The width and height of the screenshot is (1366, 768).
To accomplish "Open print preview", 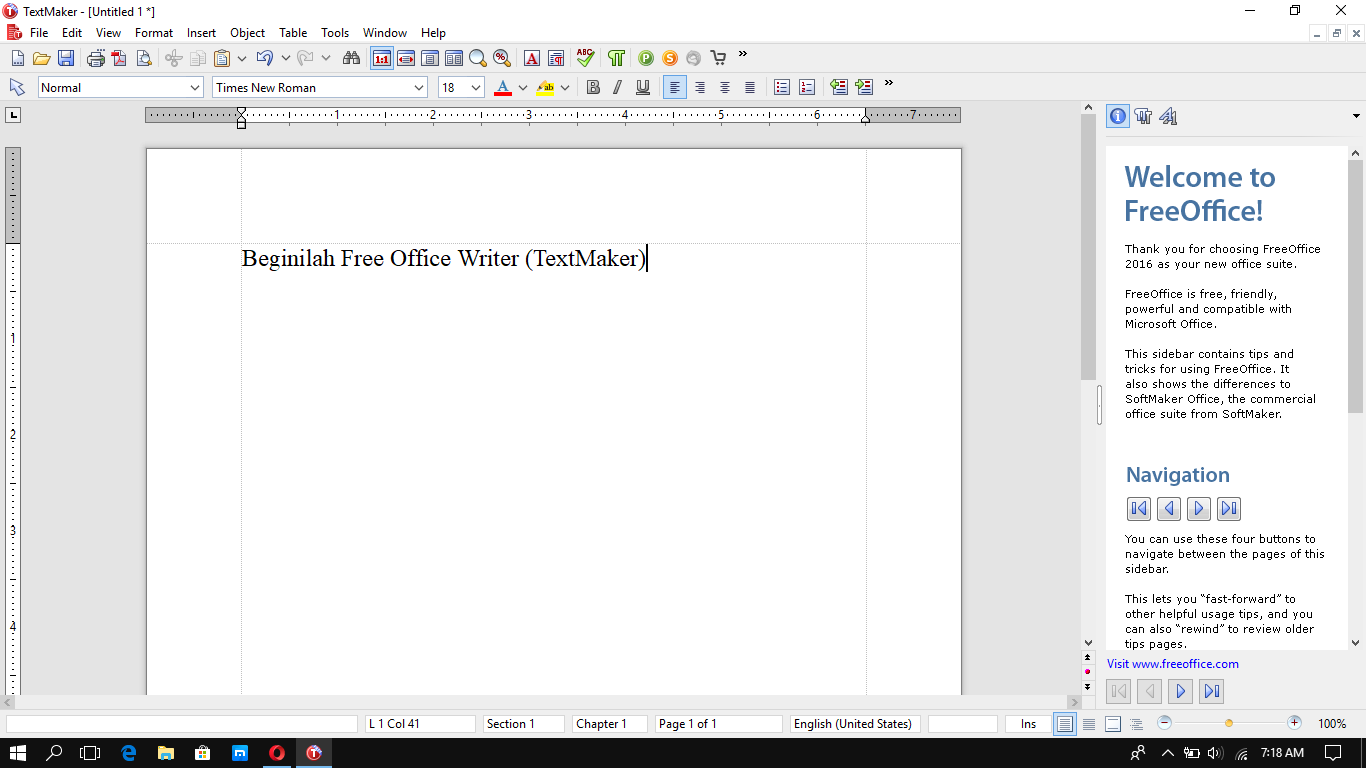I will [143, 58].
